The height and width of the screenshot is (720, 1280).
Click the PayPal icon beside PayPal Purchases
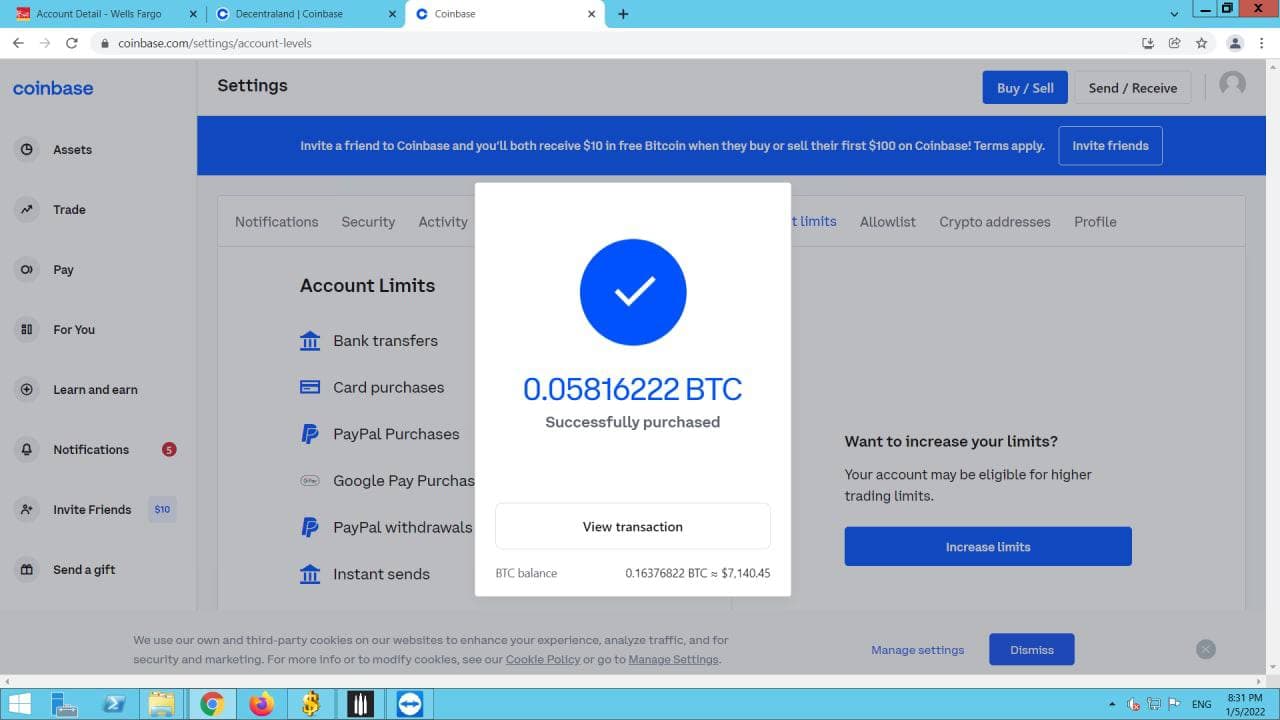click(310, 434)
